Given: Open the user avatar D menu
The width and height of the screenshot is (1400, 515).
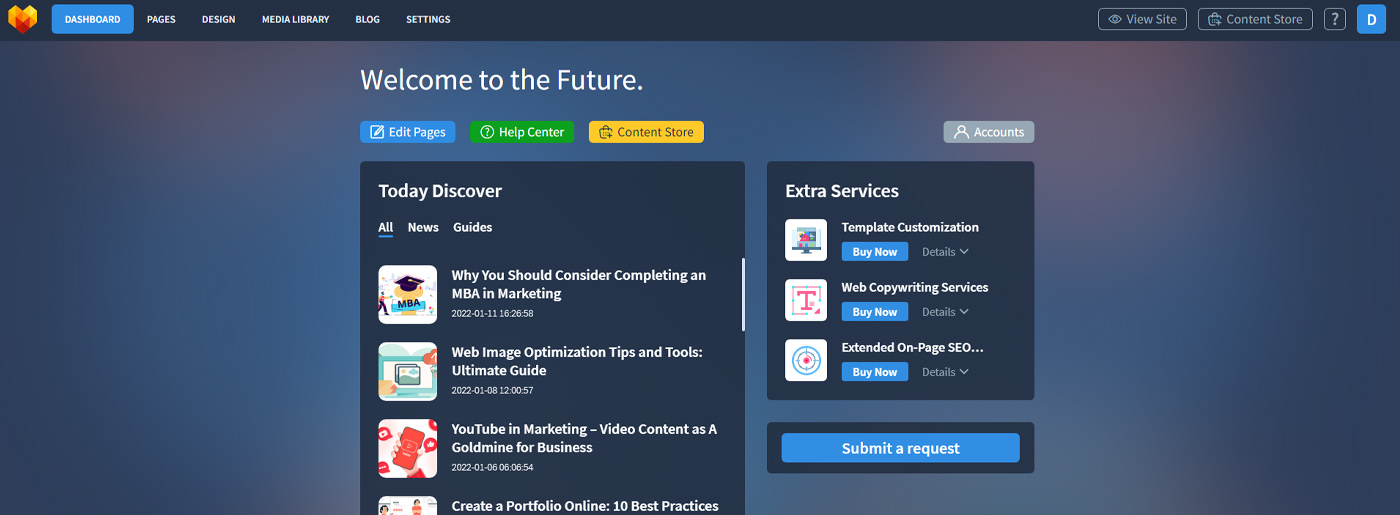Looking at the screenshot, I should 1371,19.
